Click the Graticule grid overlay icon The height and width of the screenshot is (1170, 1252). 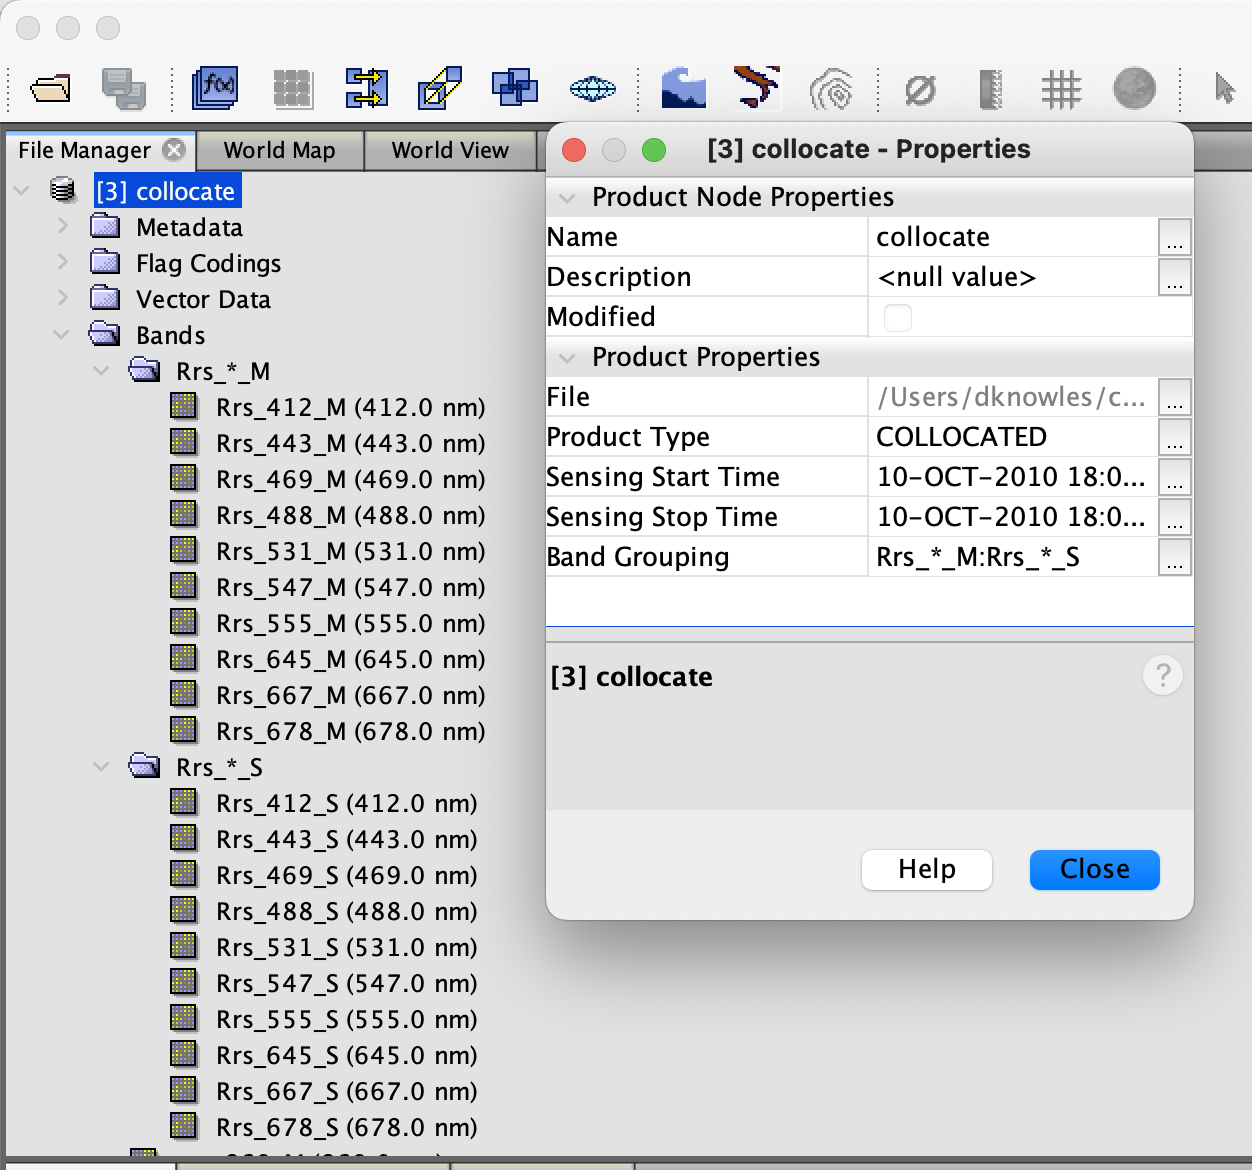pyautogui.click(x=1061, y=89)
